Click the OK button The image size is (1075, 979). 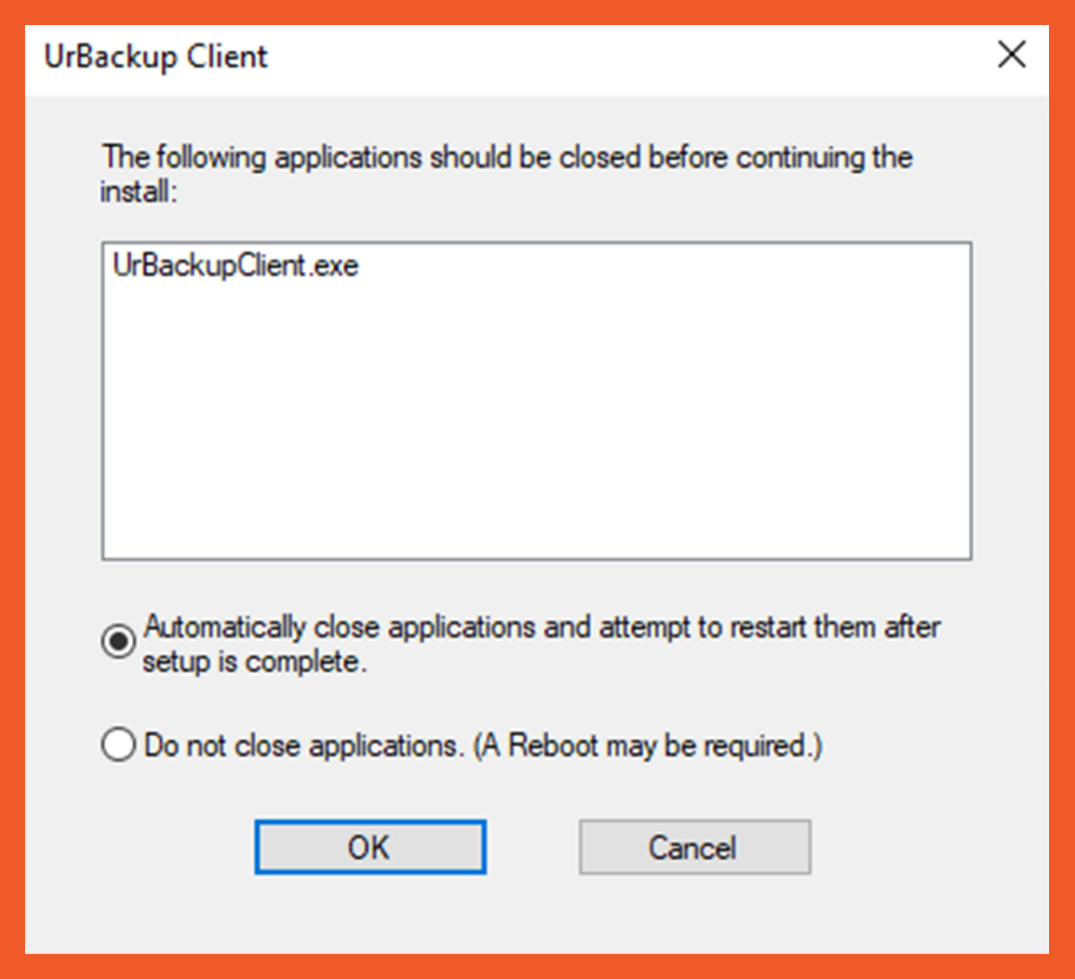point(370,848)
